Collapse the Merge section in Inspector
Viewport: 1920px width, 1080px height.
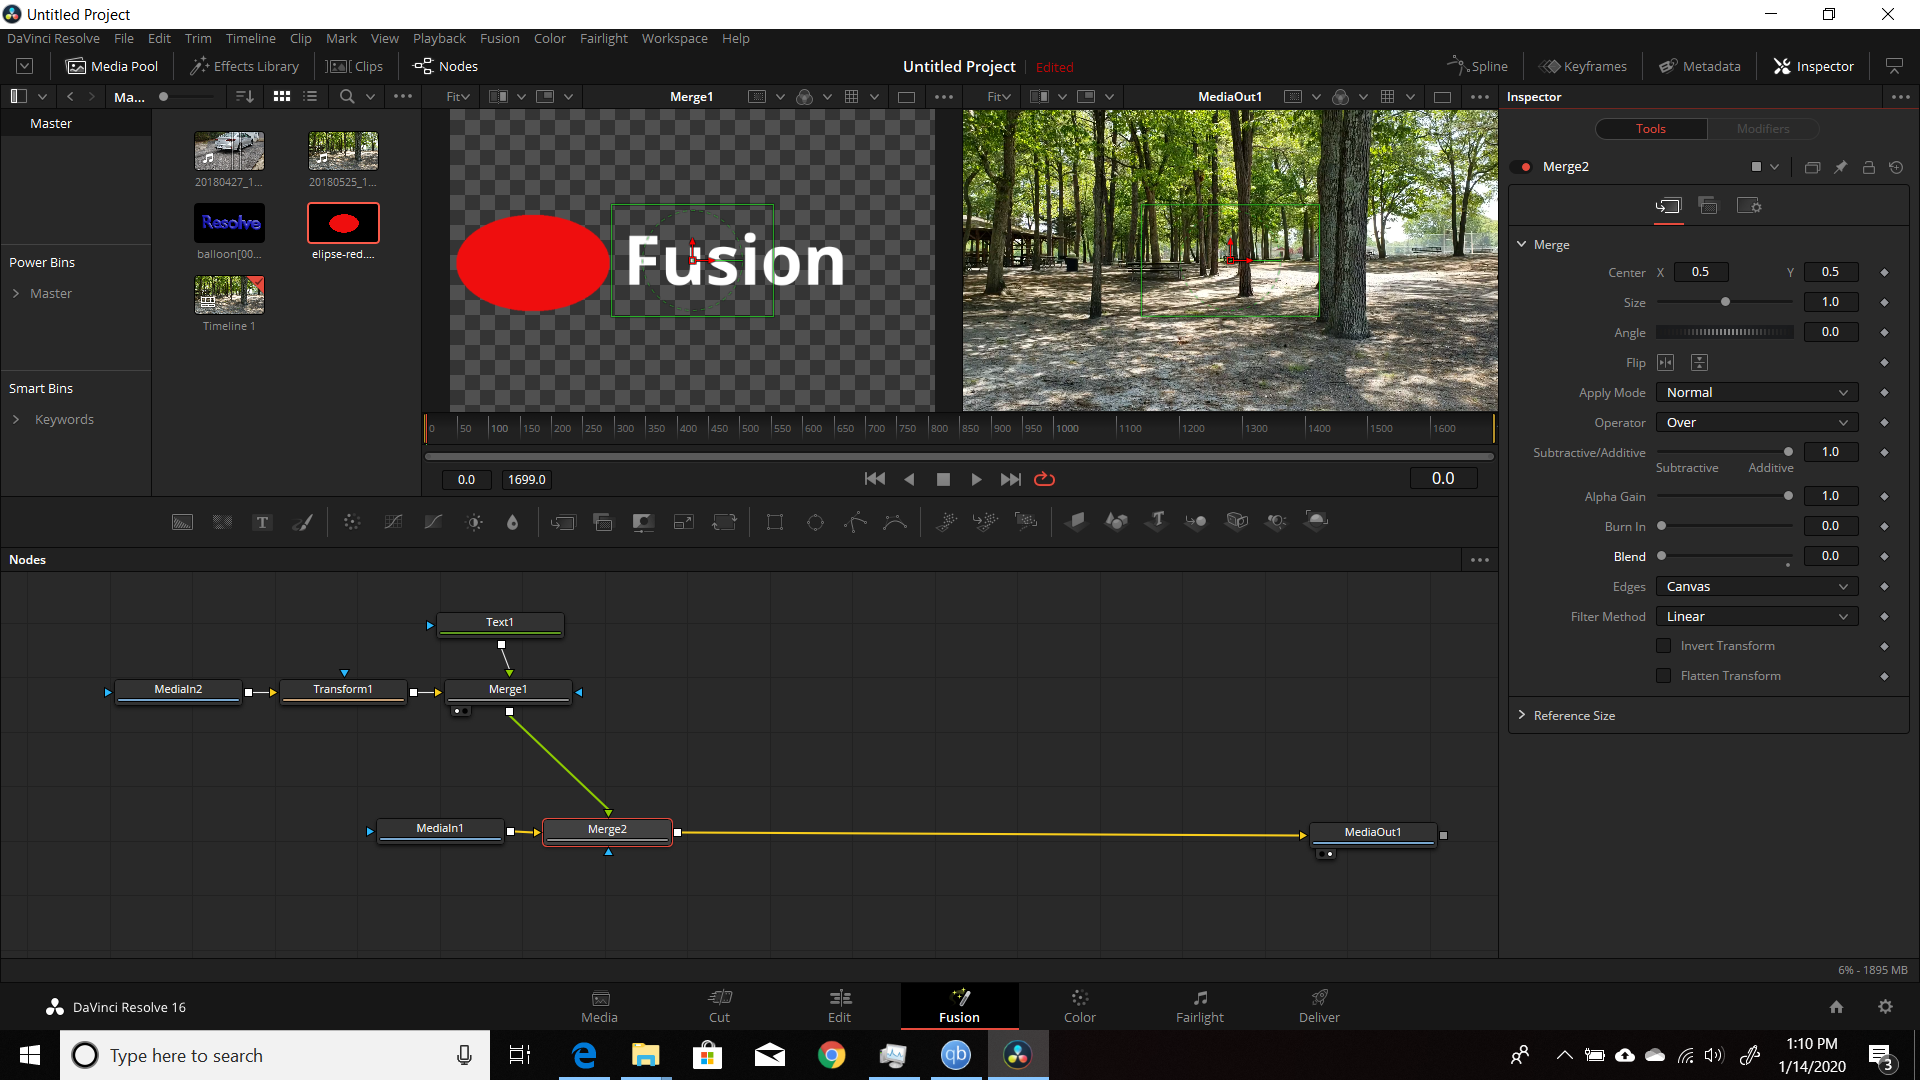pos(1522,244)
